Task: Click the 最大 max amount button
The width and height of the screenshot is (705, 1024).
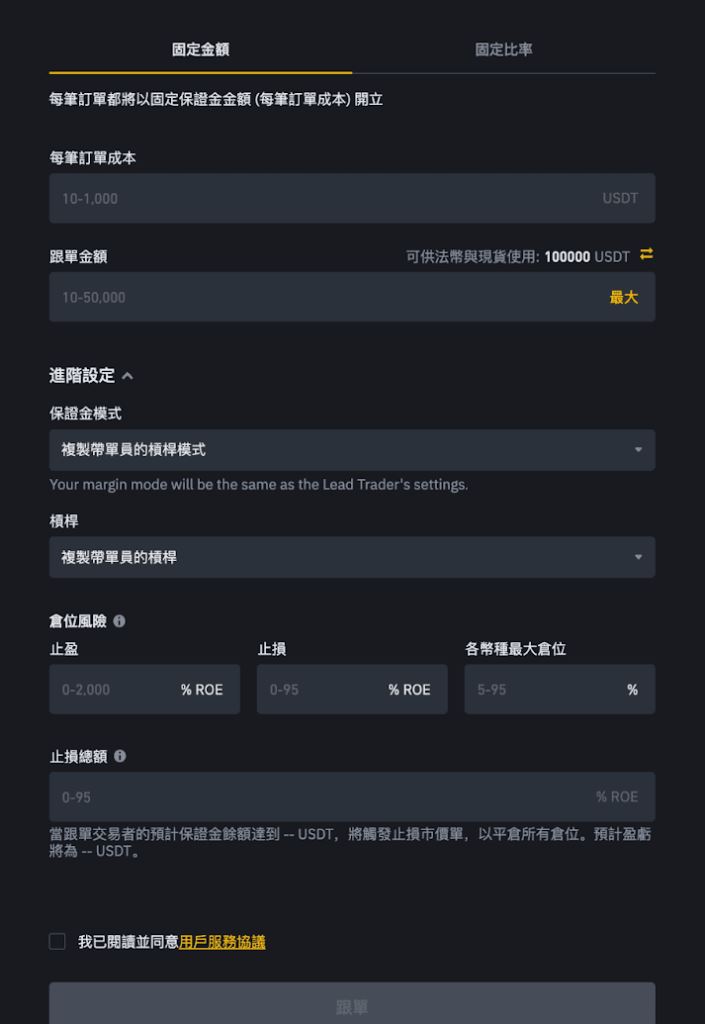Action: coord(623,297)
